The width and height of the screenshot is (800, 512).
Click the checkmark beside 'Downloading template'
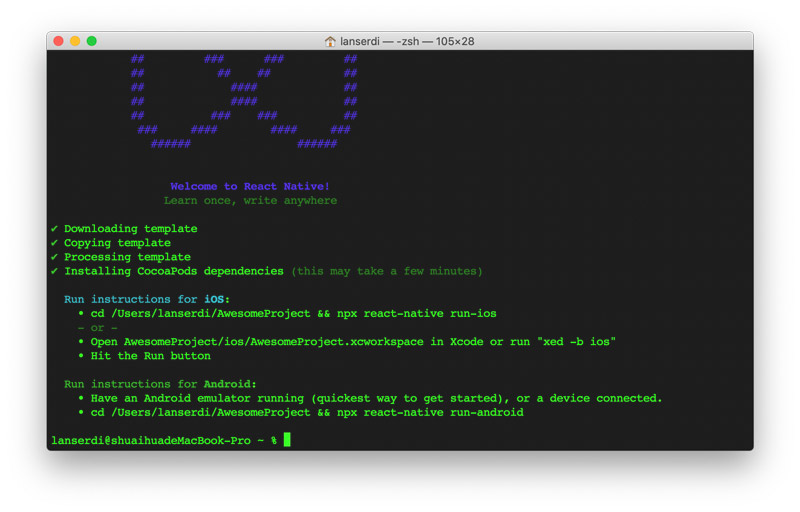(x=55, y=228)
